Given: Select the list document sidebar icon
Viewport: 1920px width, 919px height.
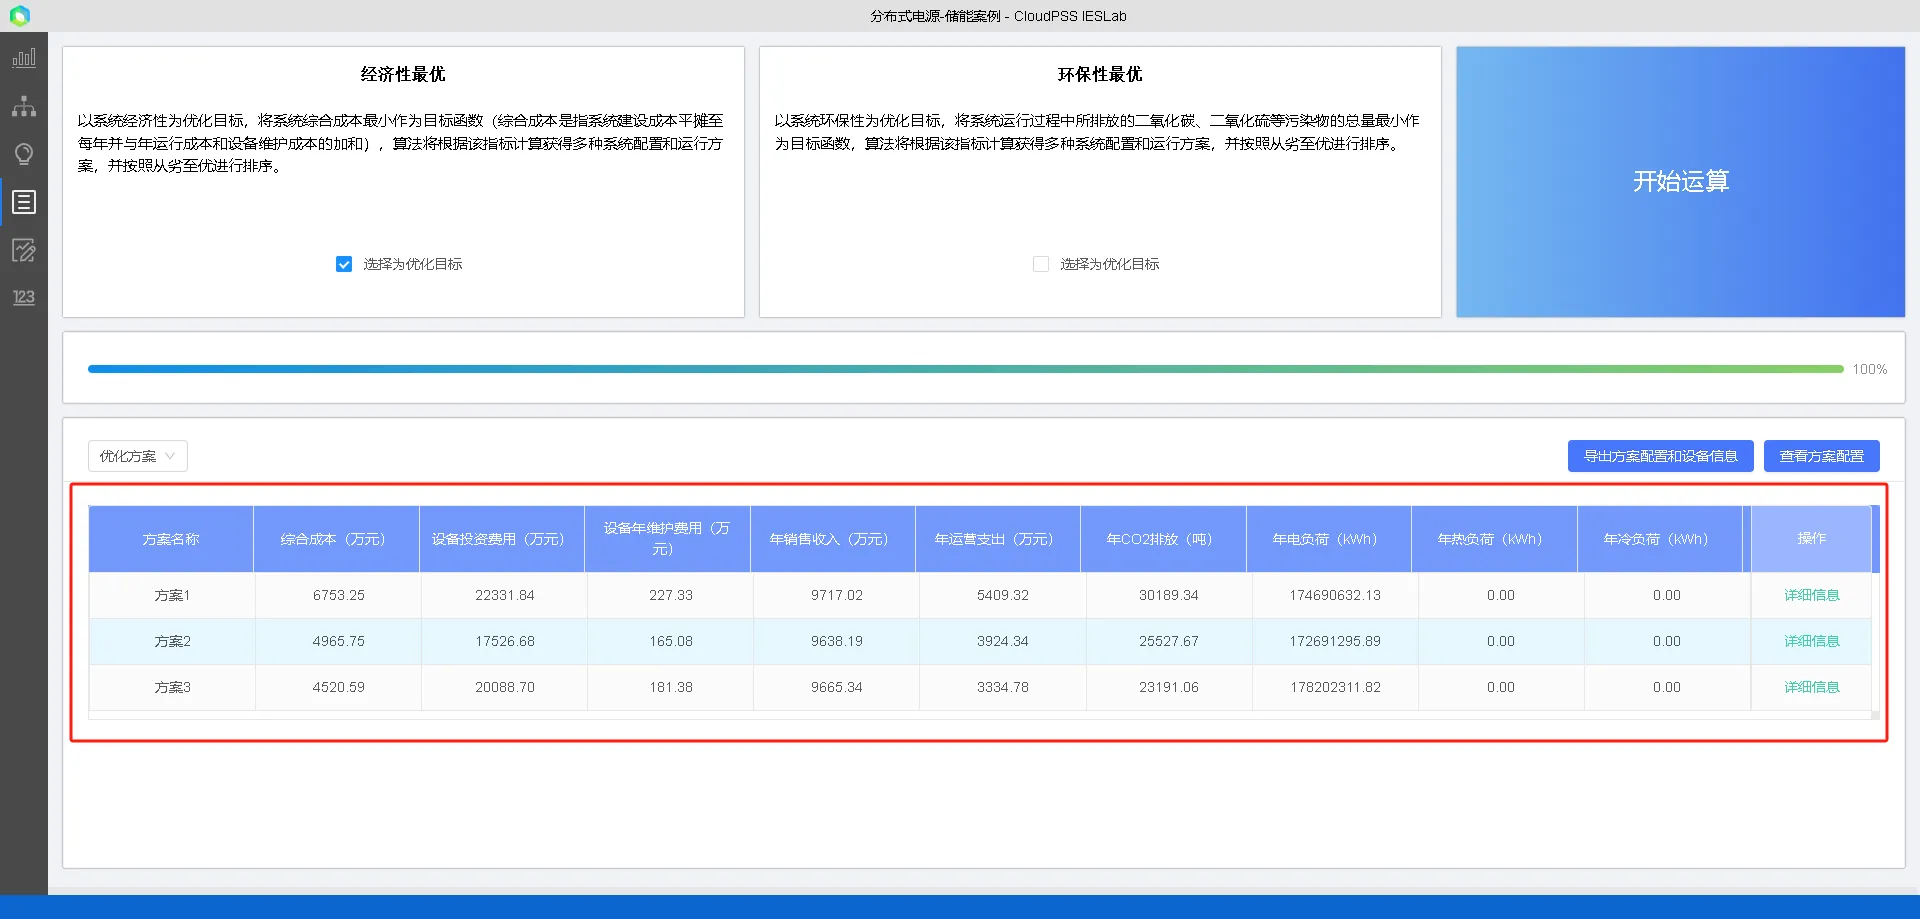Looking at the screenshot, I should (24, 202).
